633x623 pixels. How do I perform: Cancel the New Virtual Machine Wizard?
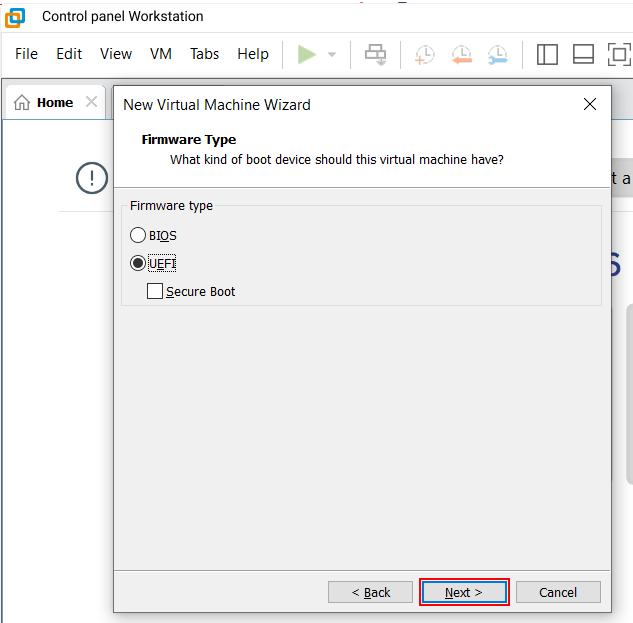(x=558, y=592)
